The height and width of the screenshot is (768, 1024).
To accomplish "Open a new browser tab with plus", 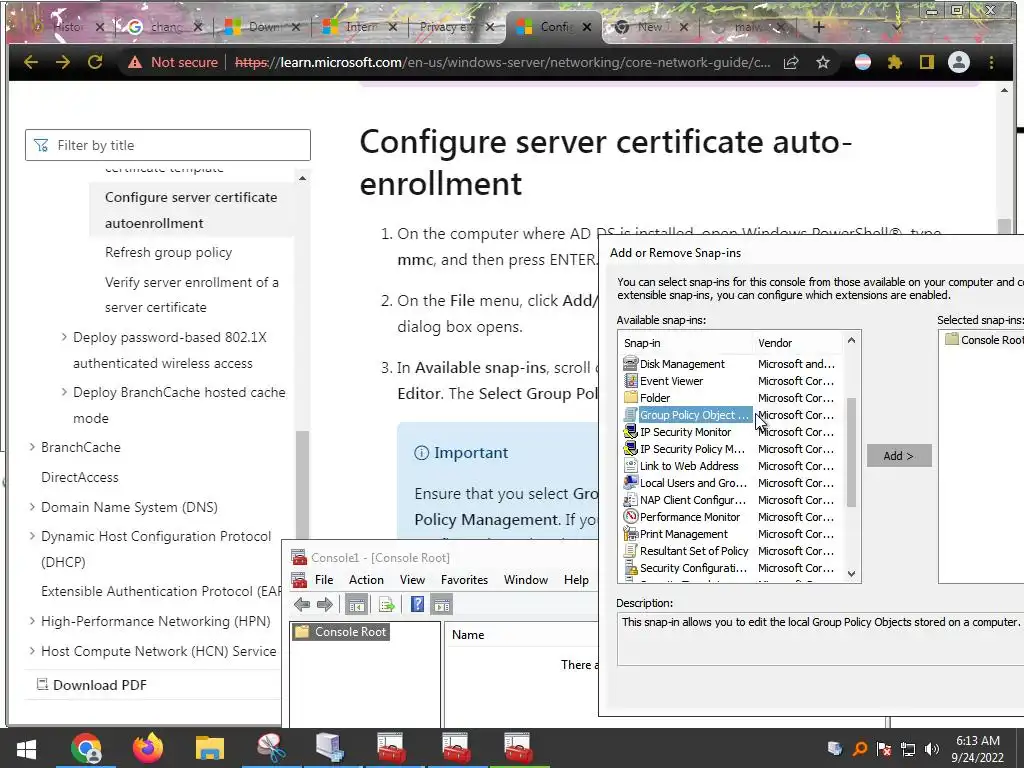I will pos(819,27).
